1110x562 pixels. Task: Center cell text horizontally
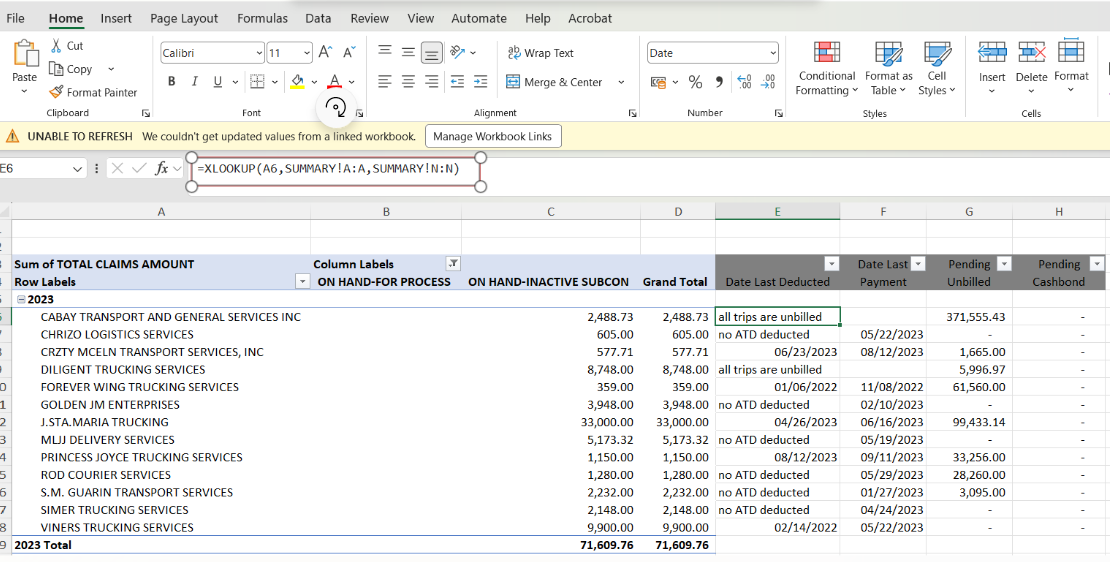tap(408, 82)
